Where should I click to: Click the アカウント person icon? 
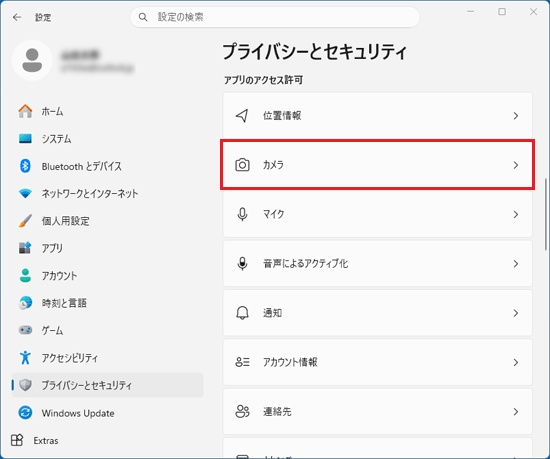click(x=25, y=275)
